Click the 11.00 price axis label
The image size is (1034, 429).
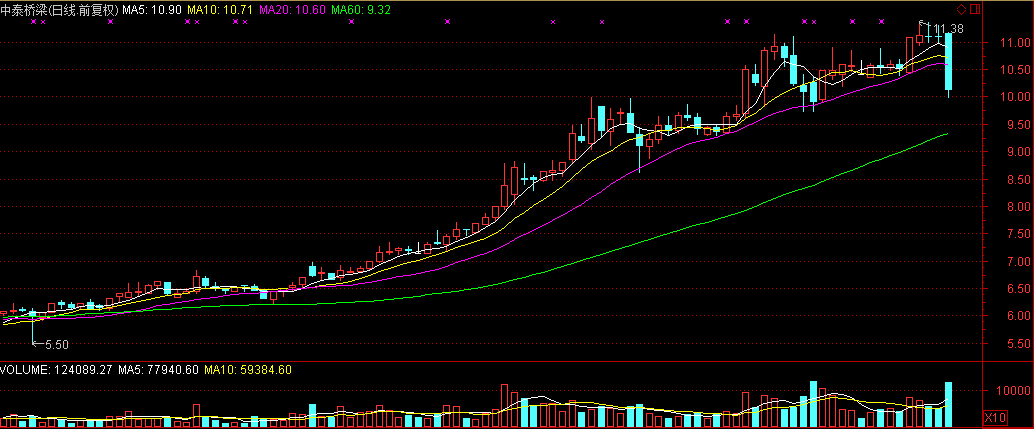1017,43
